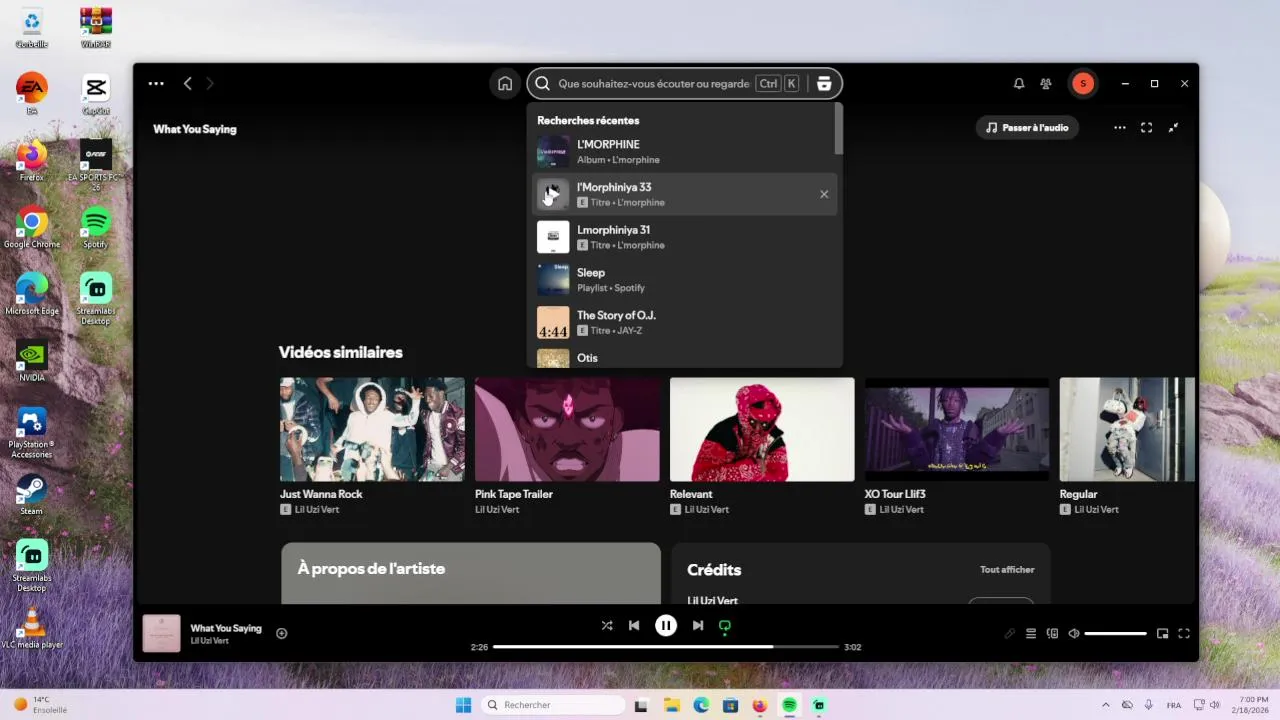Open the more options dots near 'Passer à l'audio'

point(1120,128)
